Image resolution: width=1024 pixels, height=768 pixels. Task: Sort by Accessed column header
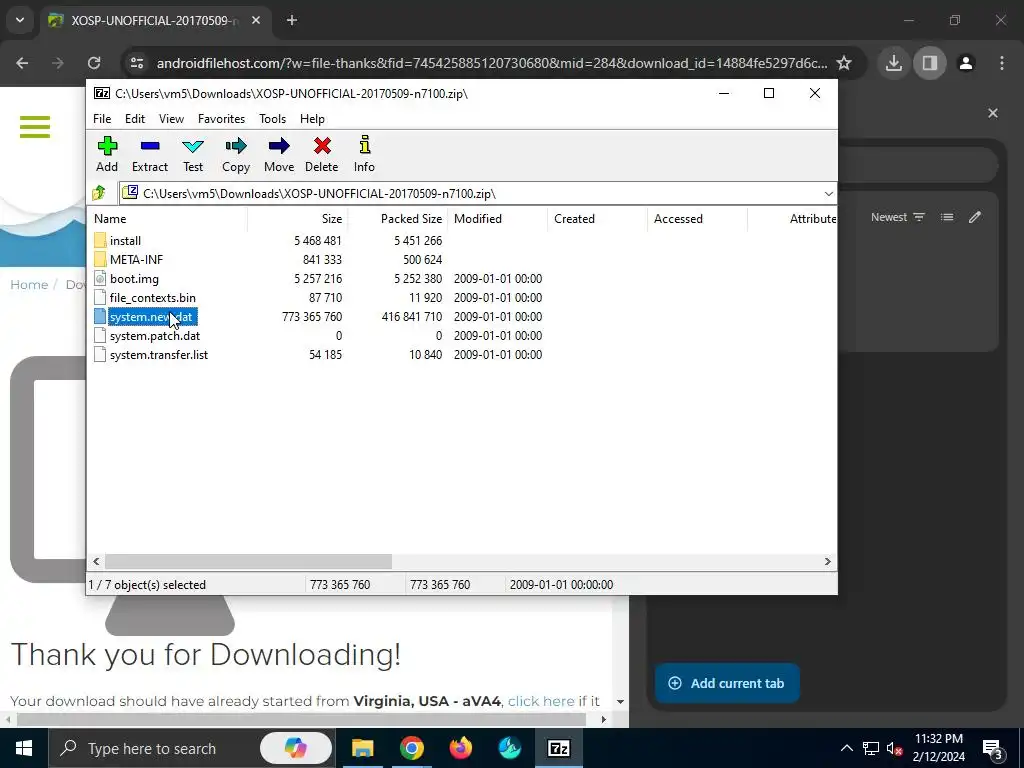pos(697,219)
